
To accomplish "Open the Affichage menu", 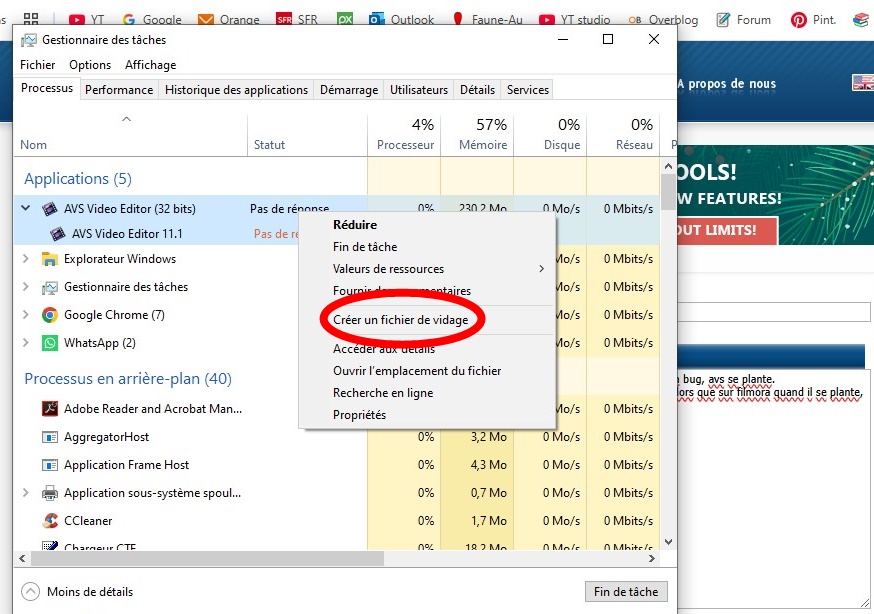I will [x=150, y=65].
